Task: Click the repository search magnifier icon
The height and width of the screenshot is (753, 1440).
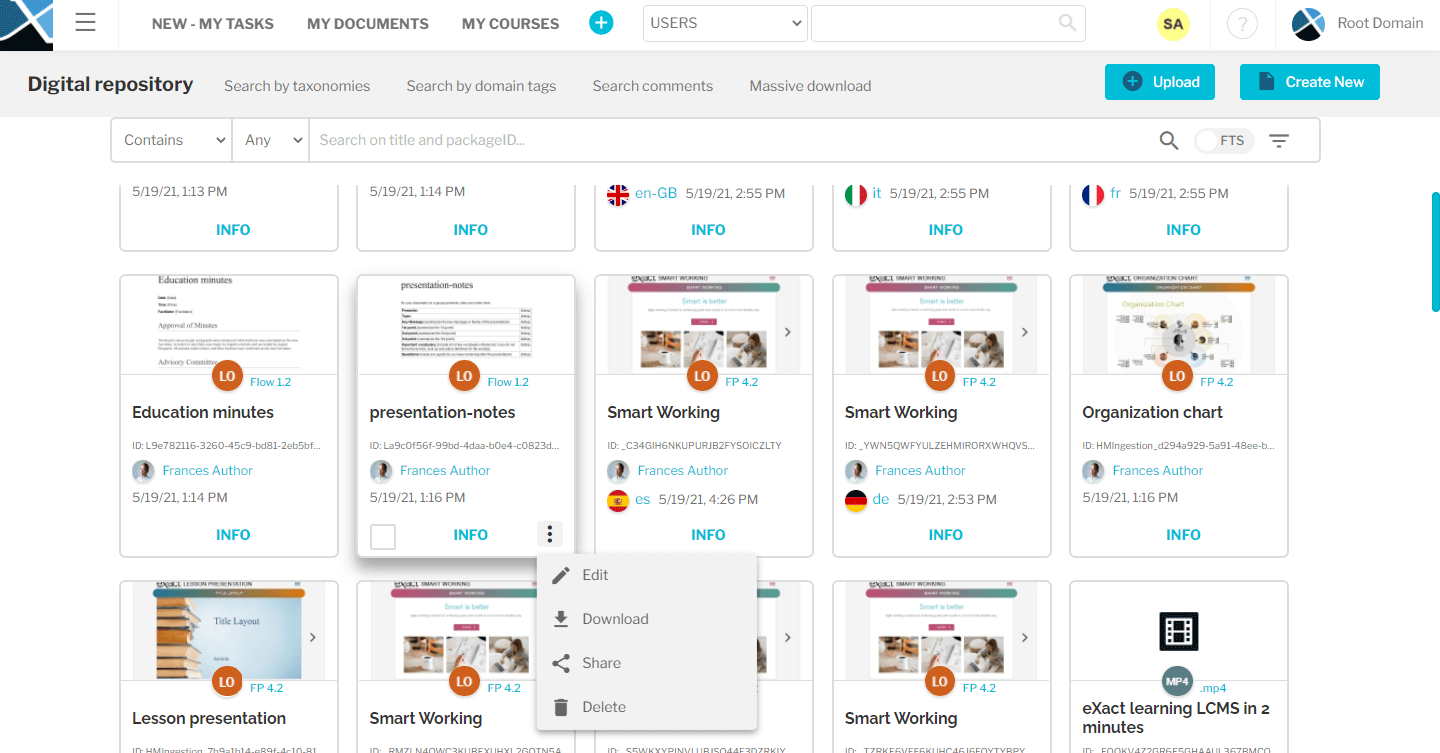Action: (1169, 141)
